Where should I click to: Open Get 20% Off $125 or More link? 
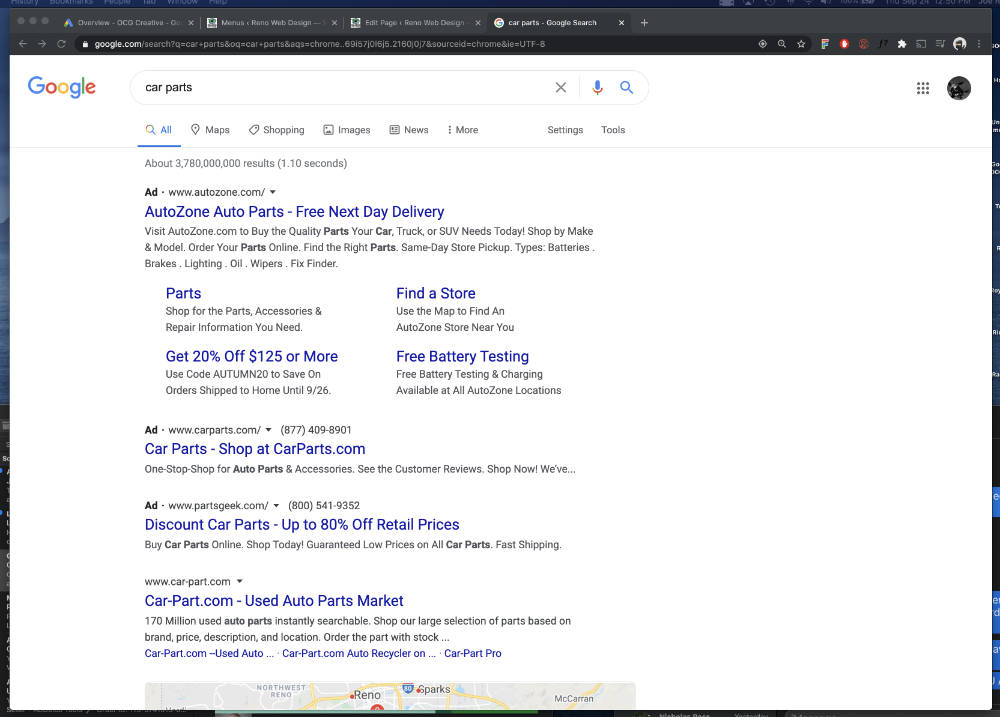pos(251,357)
